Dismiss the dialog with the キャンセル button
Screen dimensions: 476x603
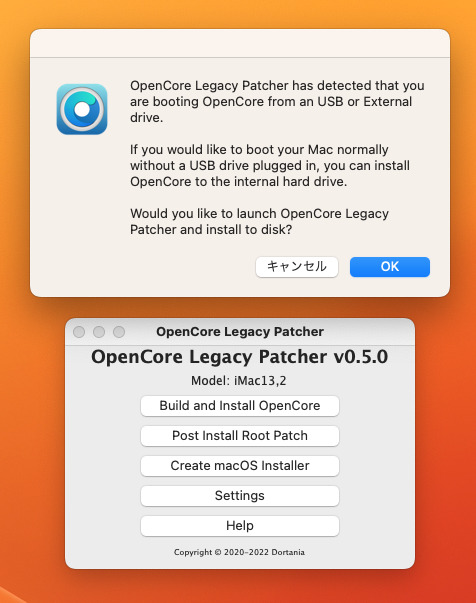click(x=296, y=267)
